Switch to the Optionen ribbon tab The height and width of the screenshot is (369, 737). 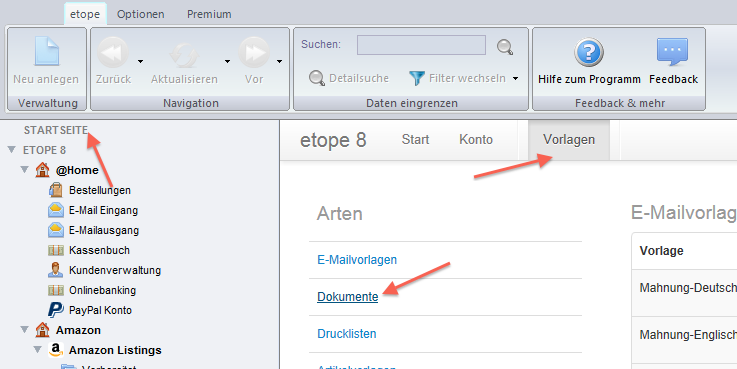tap(141, 14)
